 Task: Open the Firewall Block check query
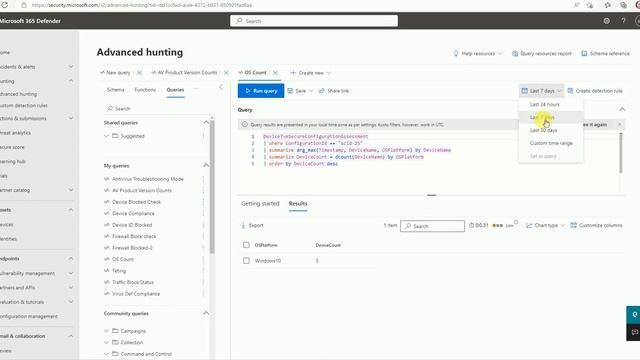click(x=134, y=236)
